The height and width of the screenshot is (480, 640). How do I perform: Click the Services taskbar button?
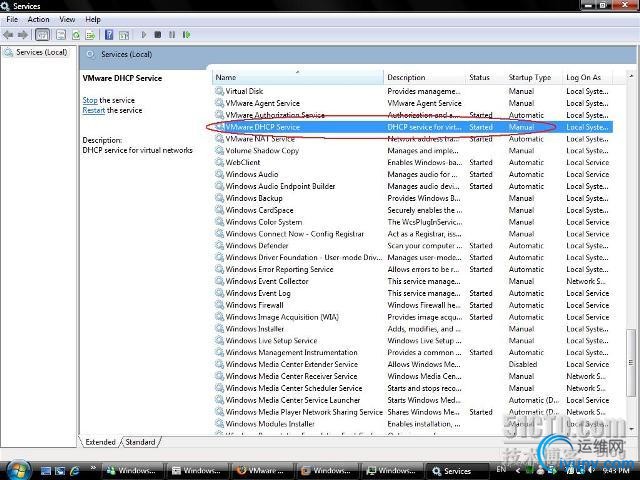[x=457, y=471]
